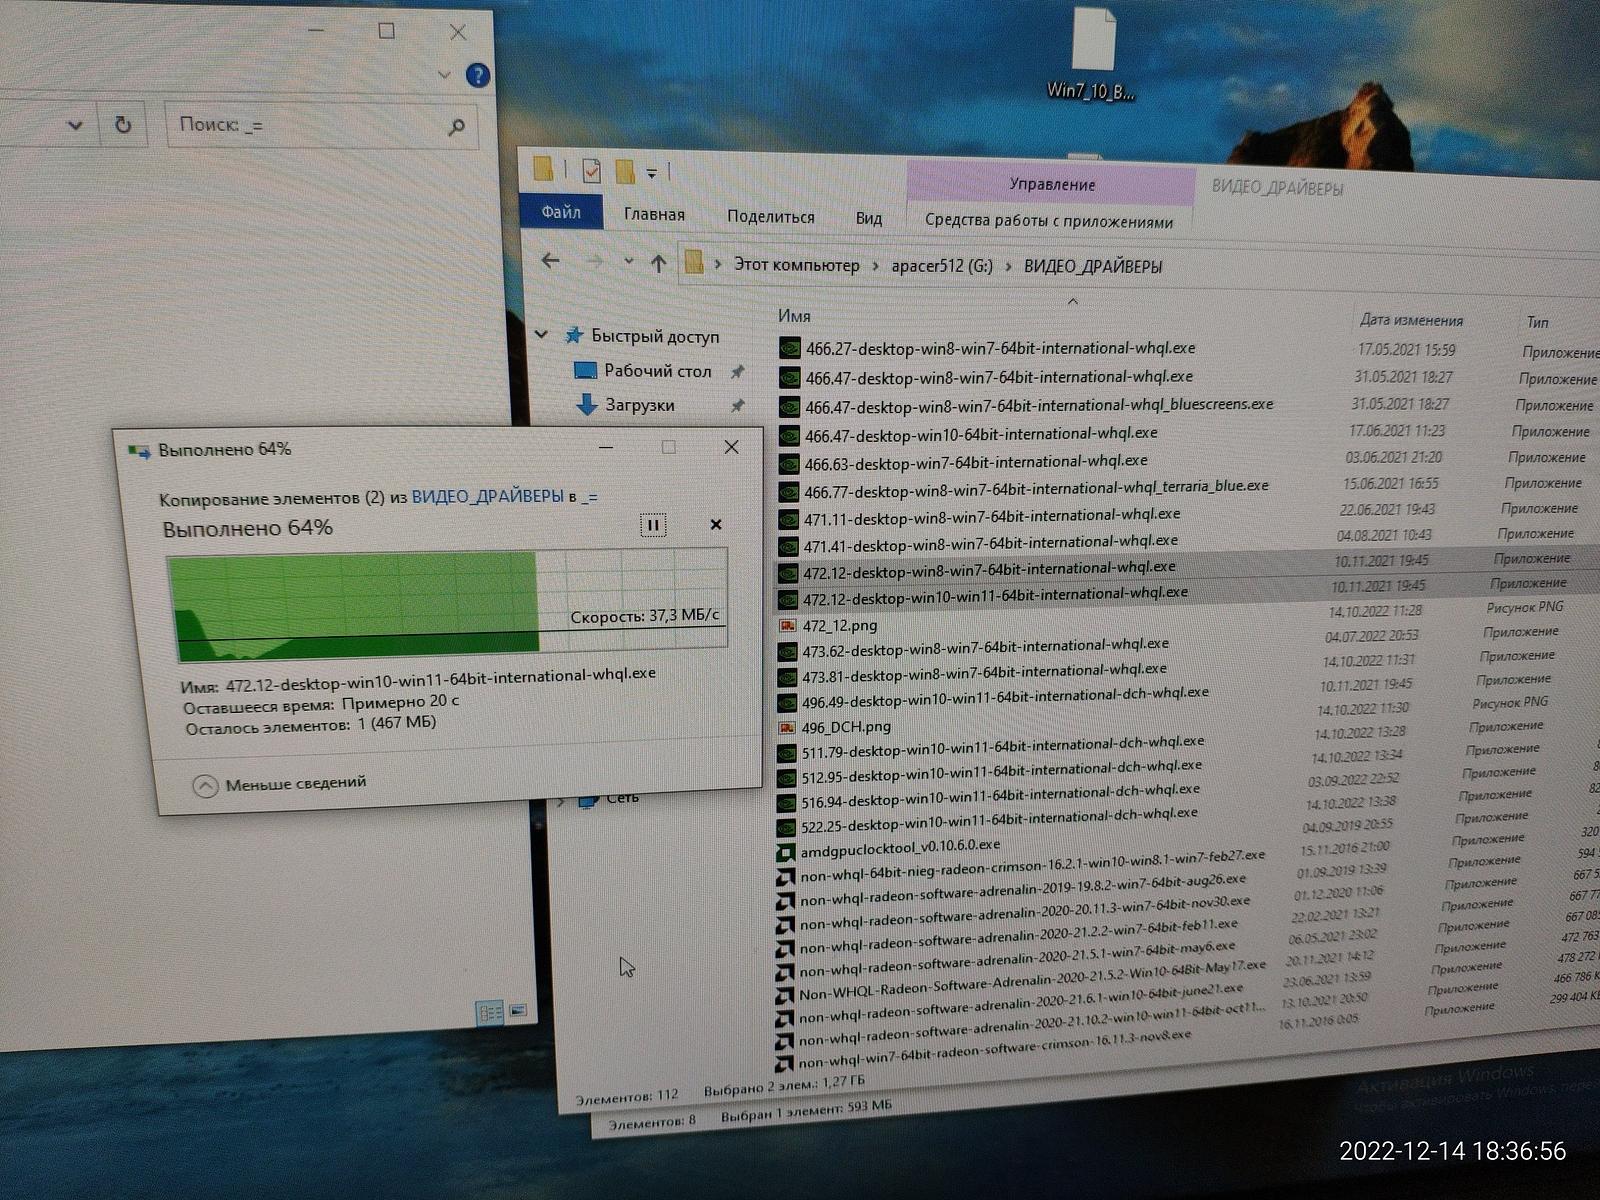This screenshot has height=1200, width=1600.
Task: Pause the file copy operation
Action: 653,524
